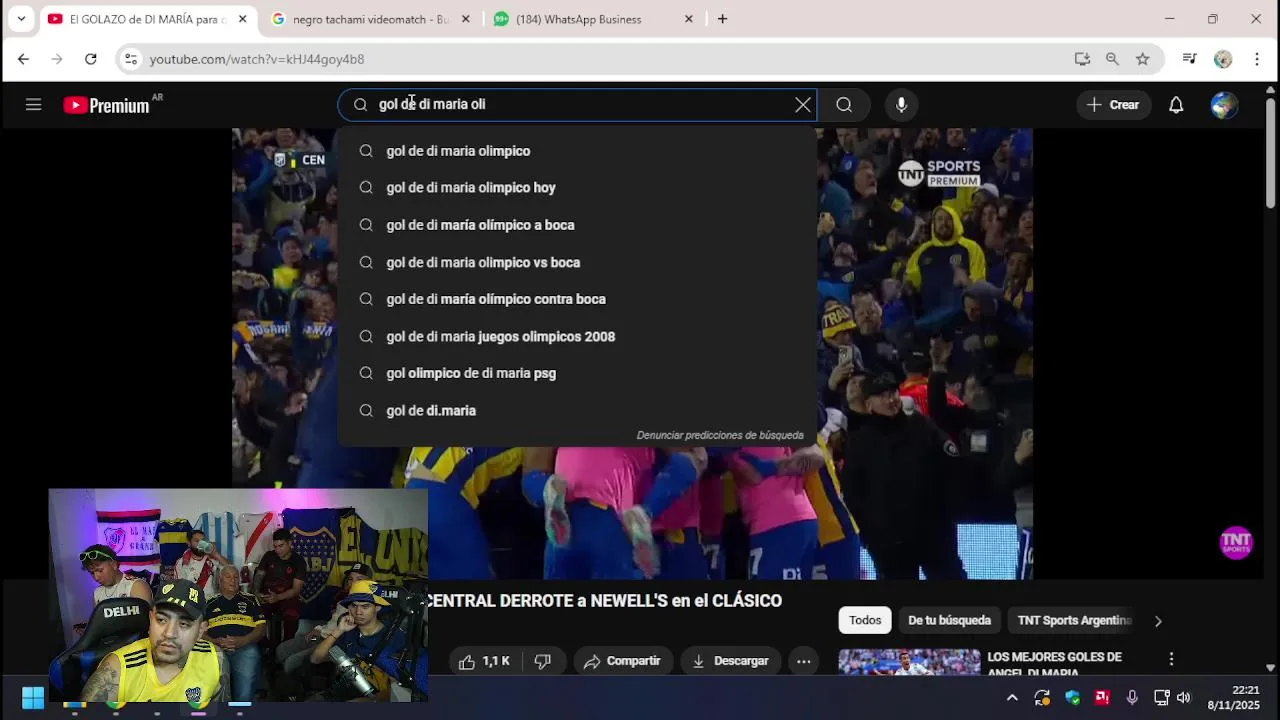This screenshot has height=720, width=1280.
Task: Choose 'gol de di maria juegos olimpicos 2008'
Action: pyautogui.click(x=576, y=336)
